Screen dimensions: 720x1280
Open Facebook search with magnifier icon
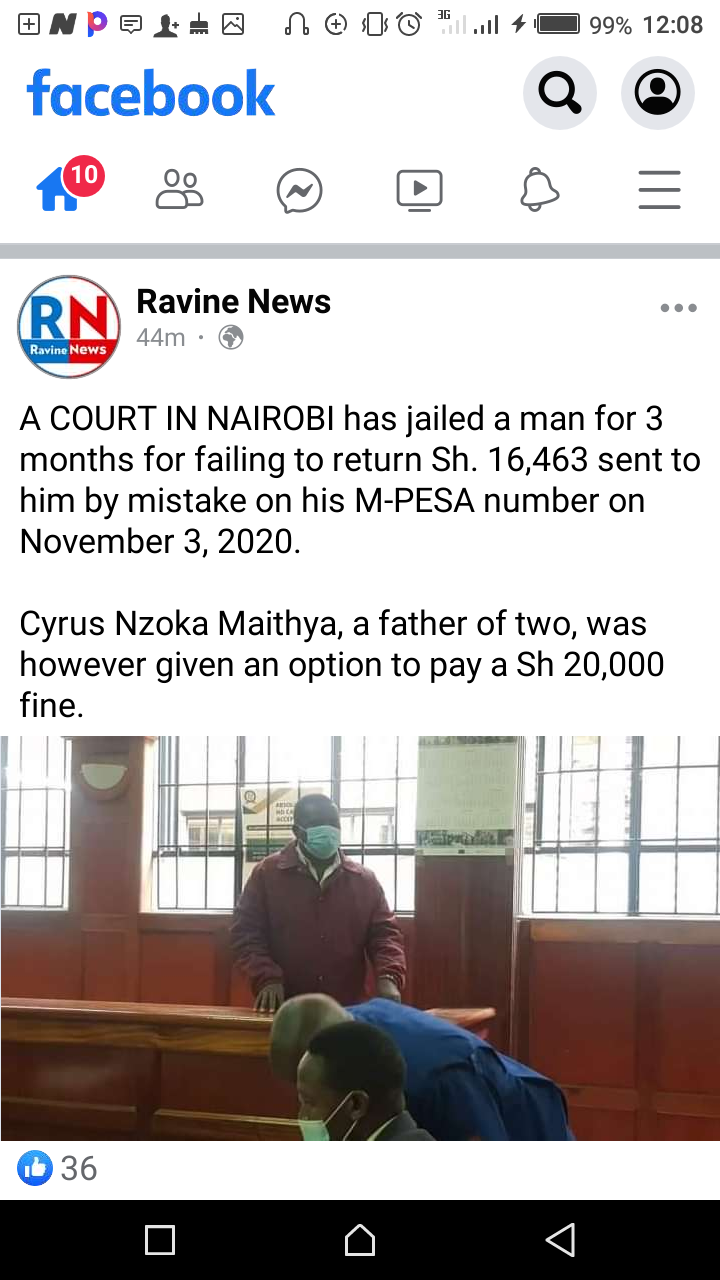pyautogui.click(x=560, y=93)
